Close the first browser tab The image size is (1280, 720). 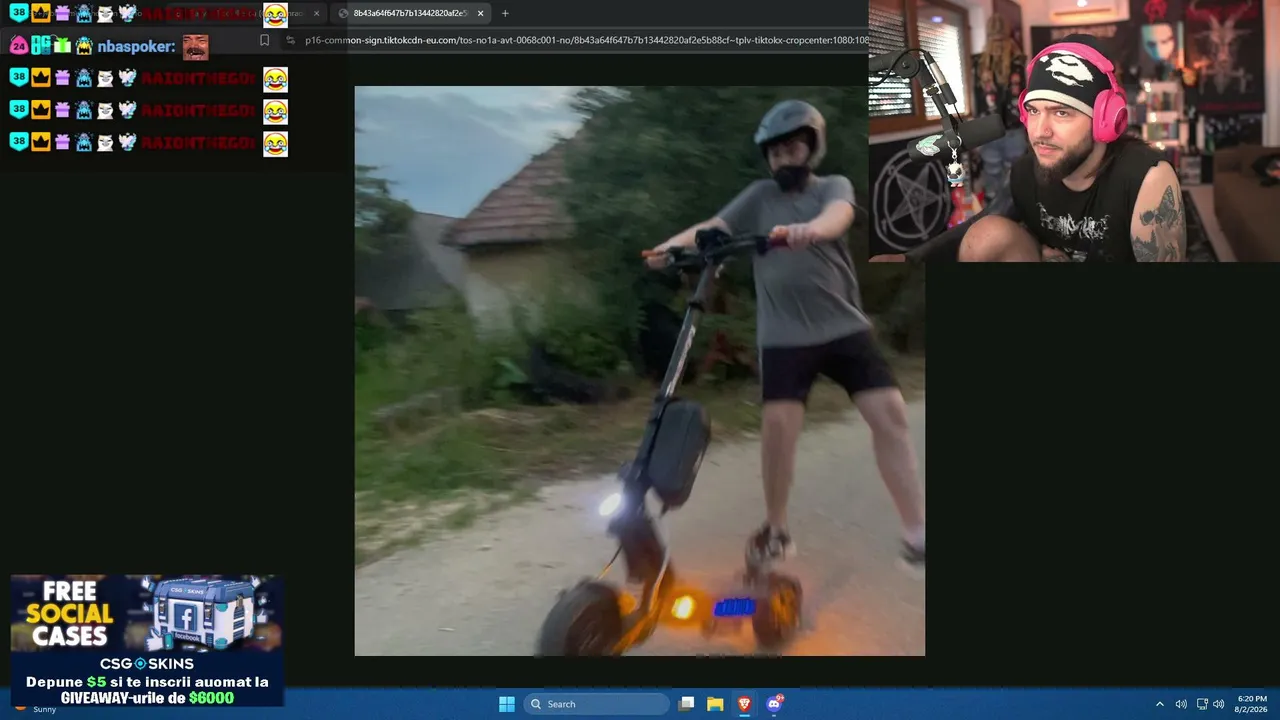point(316,13)
